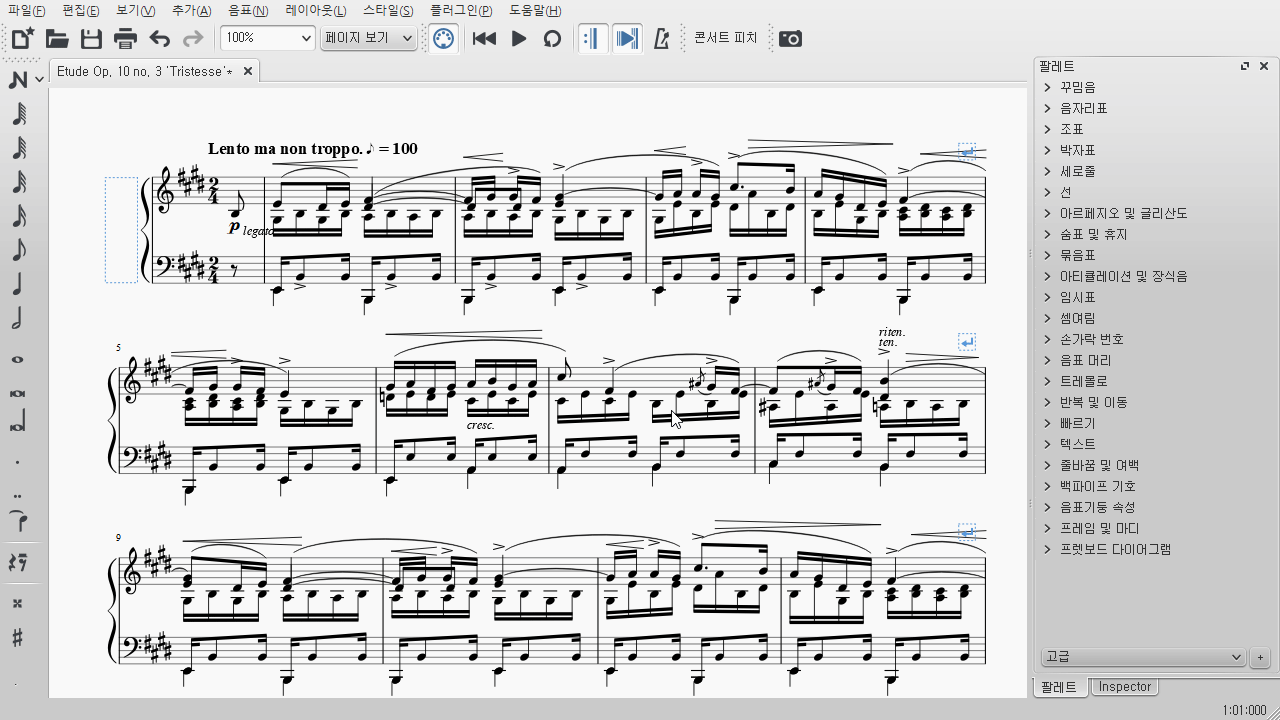Click the Undo arrow icon
Viewport: 1280px width, 720px height.
click(159, 39)
